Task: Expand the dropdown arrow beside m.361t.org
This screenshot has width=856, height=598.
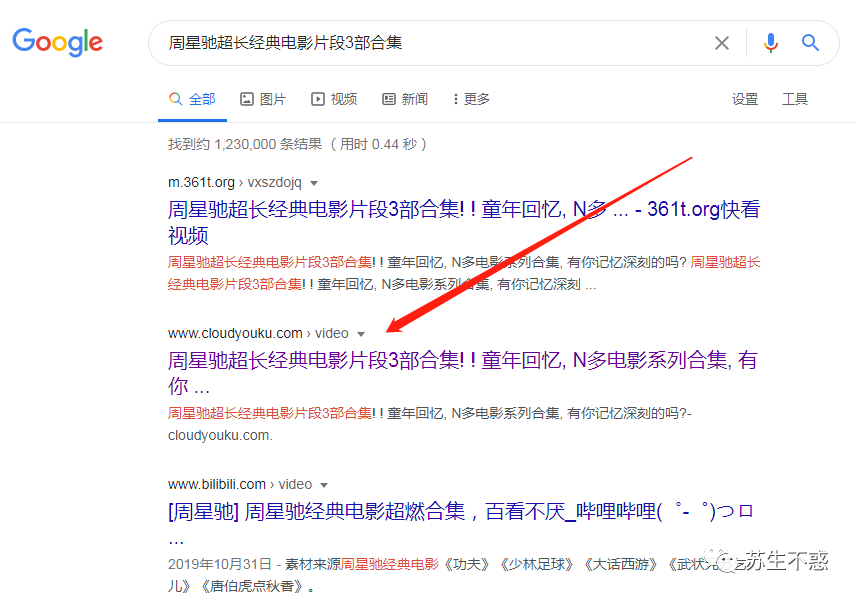Action: click(314, 183)
